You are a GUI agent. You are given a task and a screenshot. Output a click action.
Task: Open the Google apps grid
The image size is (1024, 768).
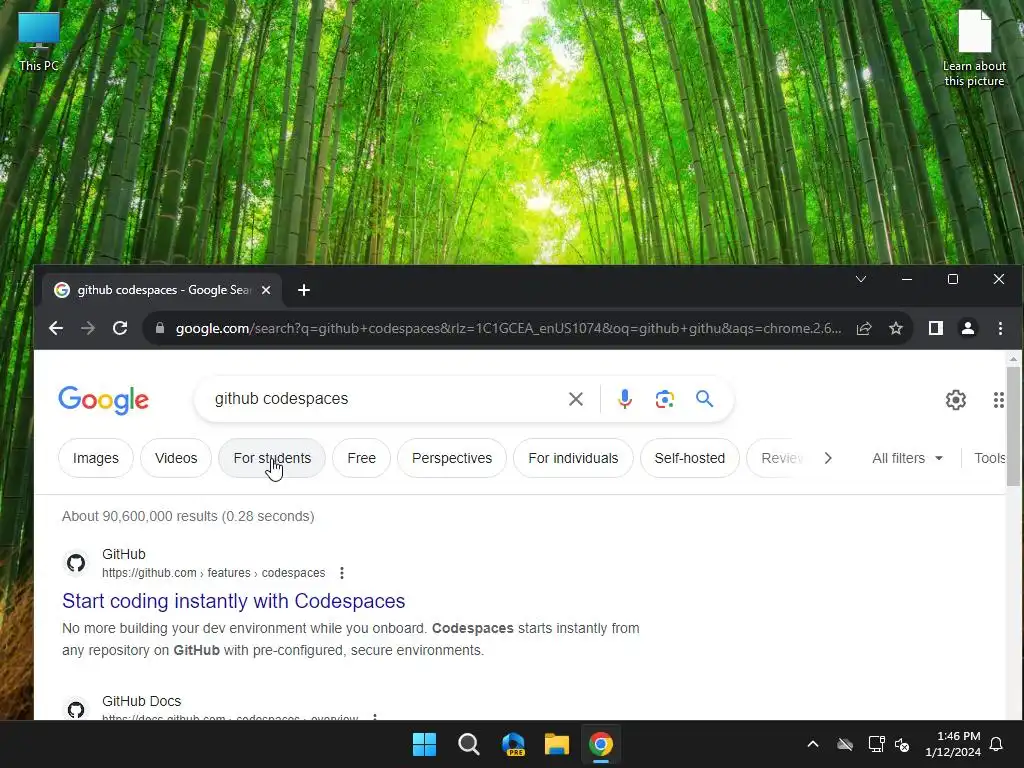click(x=999, y=400)
